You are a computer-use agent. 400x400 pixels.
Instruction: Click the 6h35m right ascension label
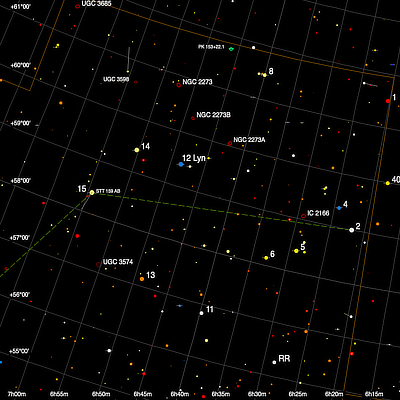pos(220,394)
